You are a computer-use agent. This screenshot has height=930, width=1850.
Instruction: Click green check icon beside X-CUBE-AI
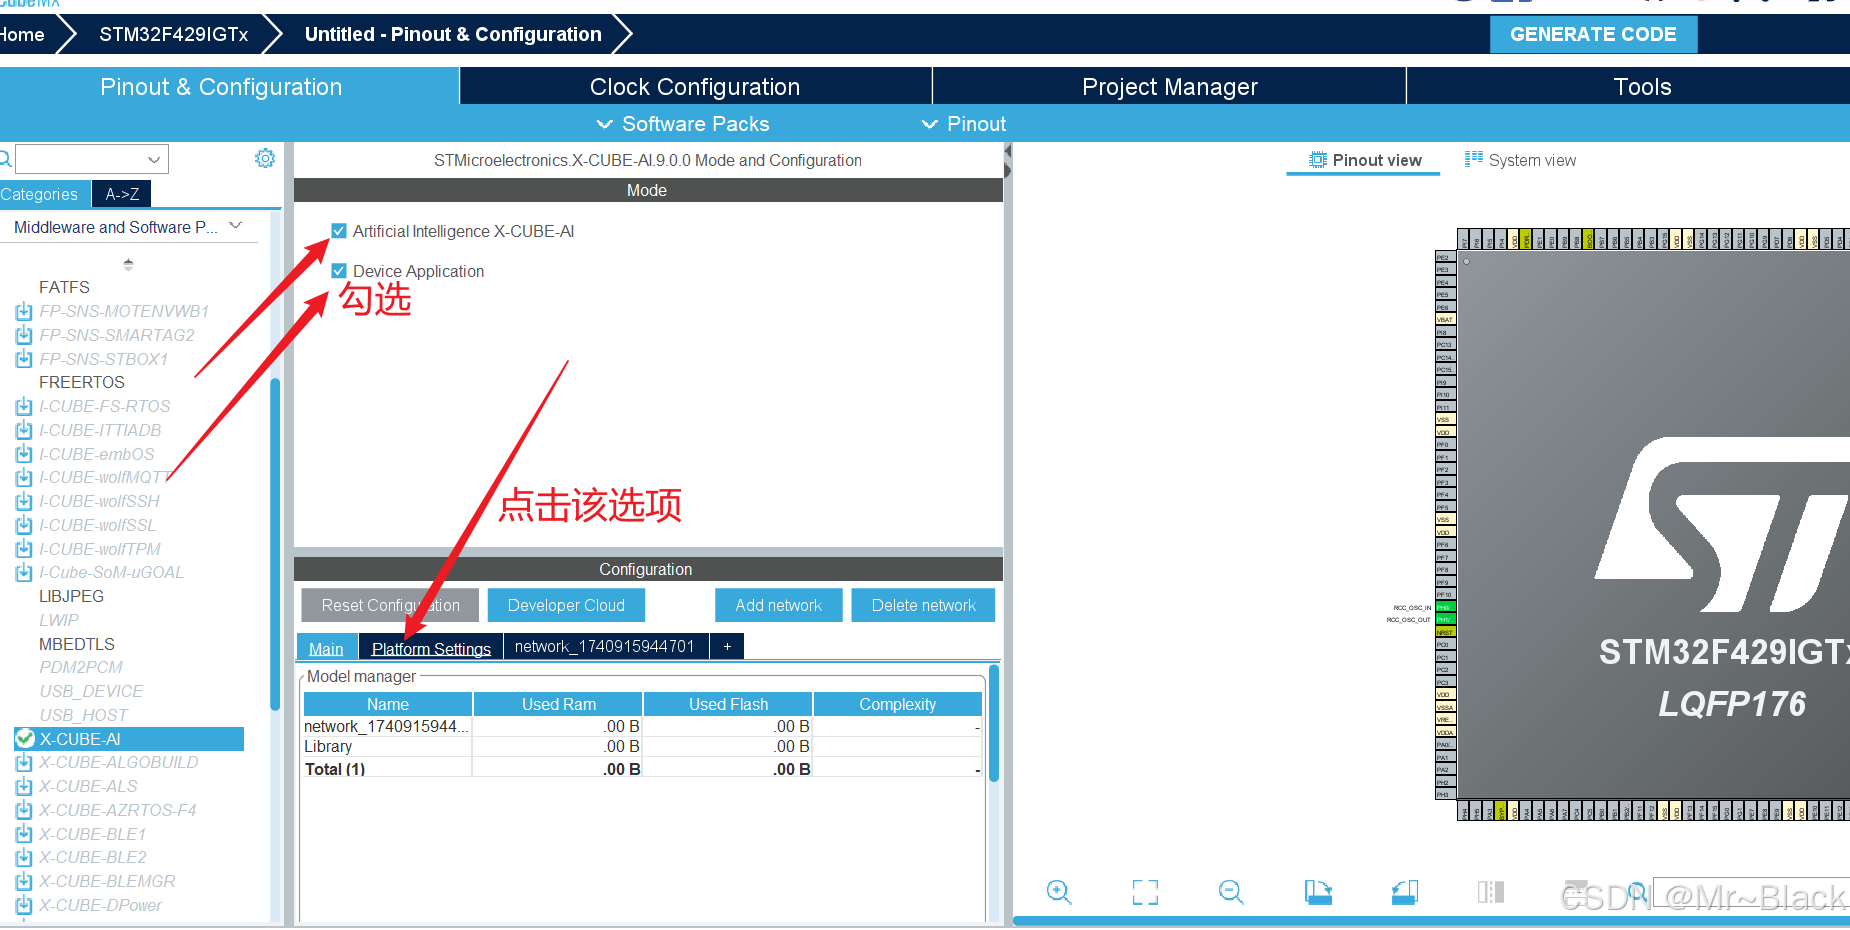point(25,738)
